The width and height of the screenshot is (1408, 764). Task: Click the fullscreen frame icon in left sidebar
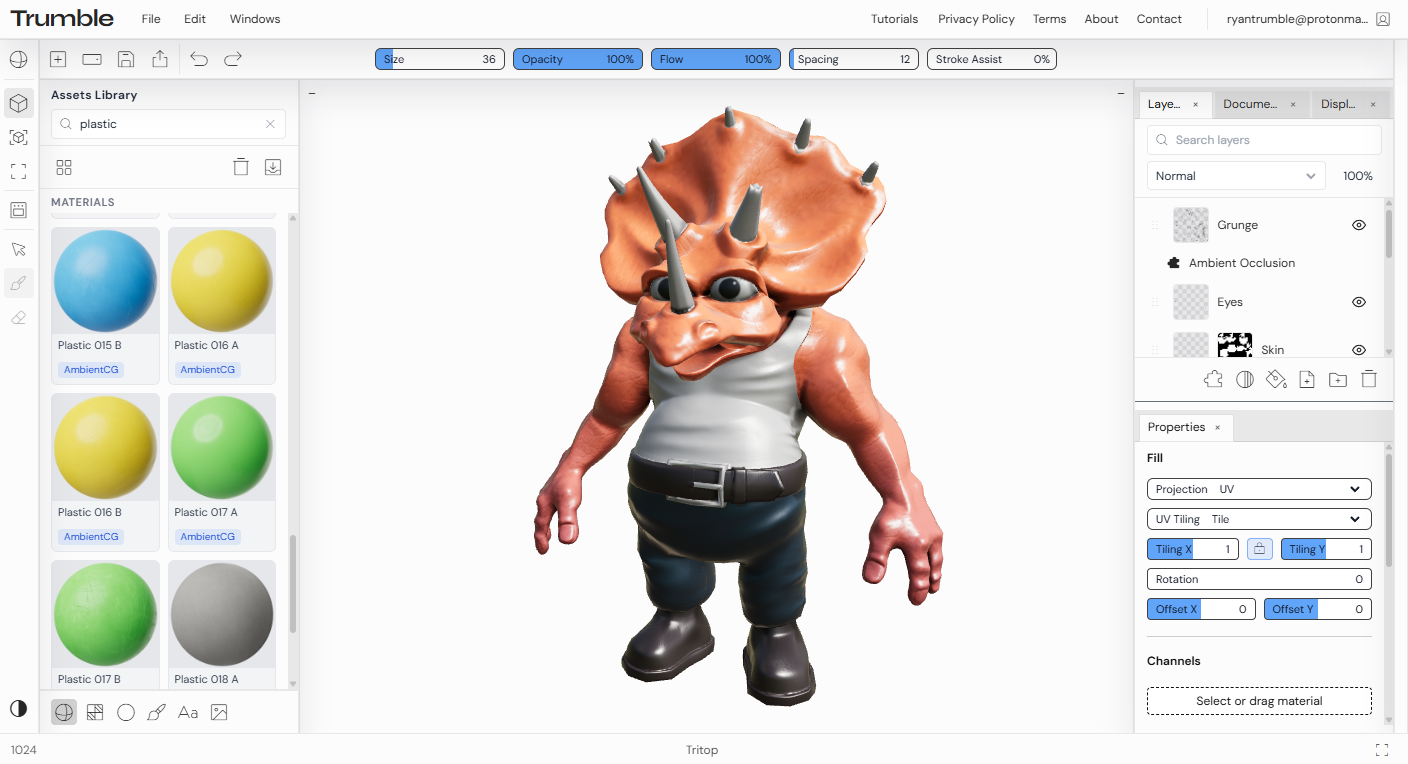tap(18, 172)
